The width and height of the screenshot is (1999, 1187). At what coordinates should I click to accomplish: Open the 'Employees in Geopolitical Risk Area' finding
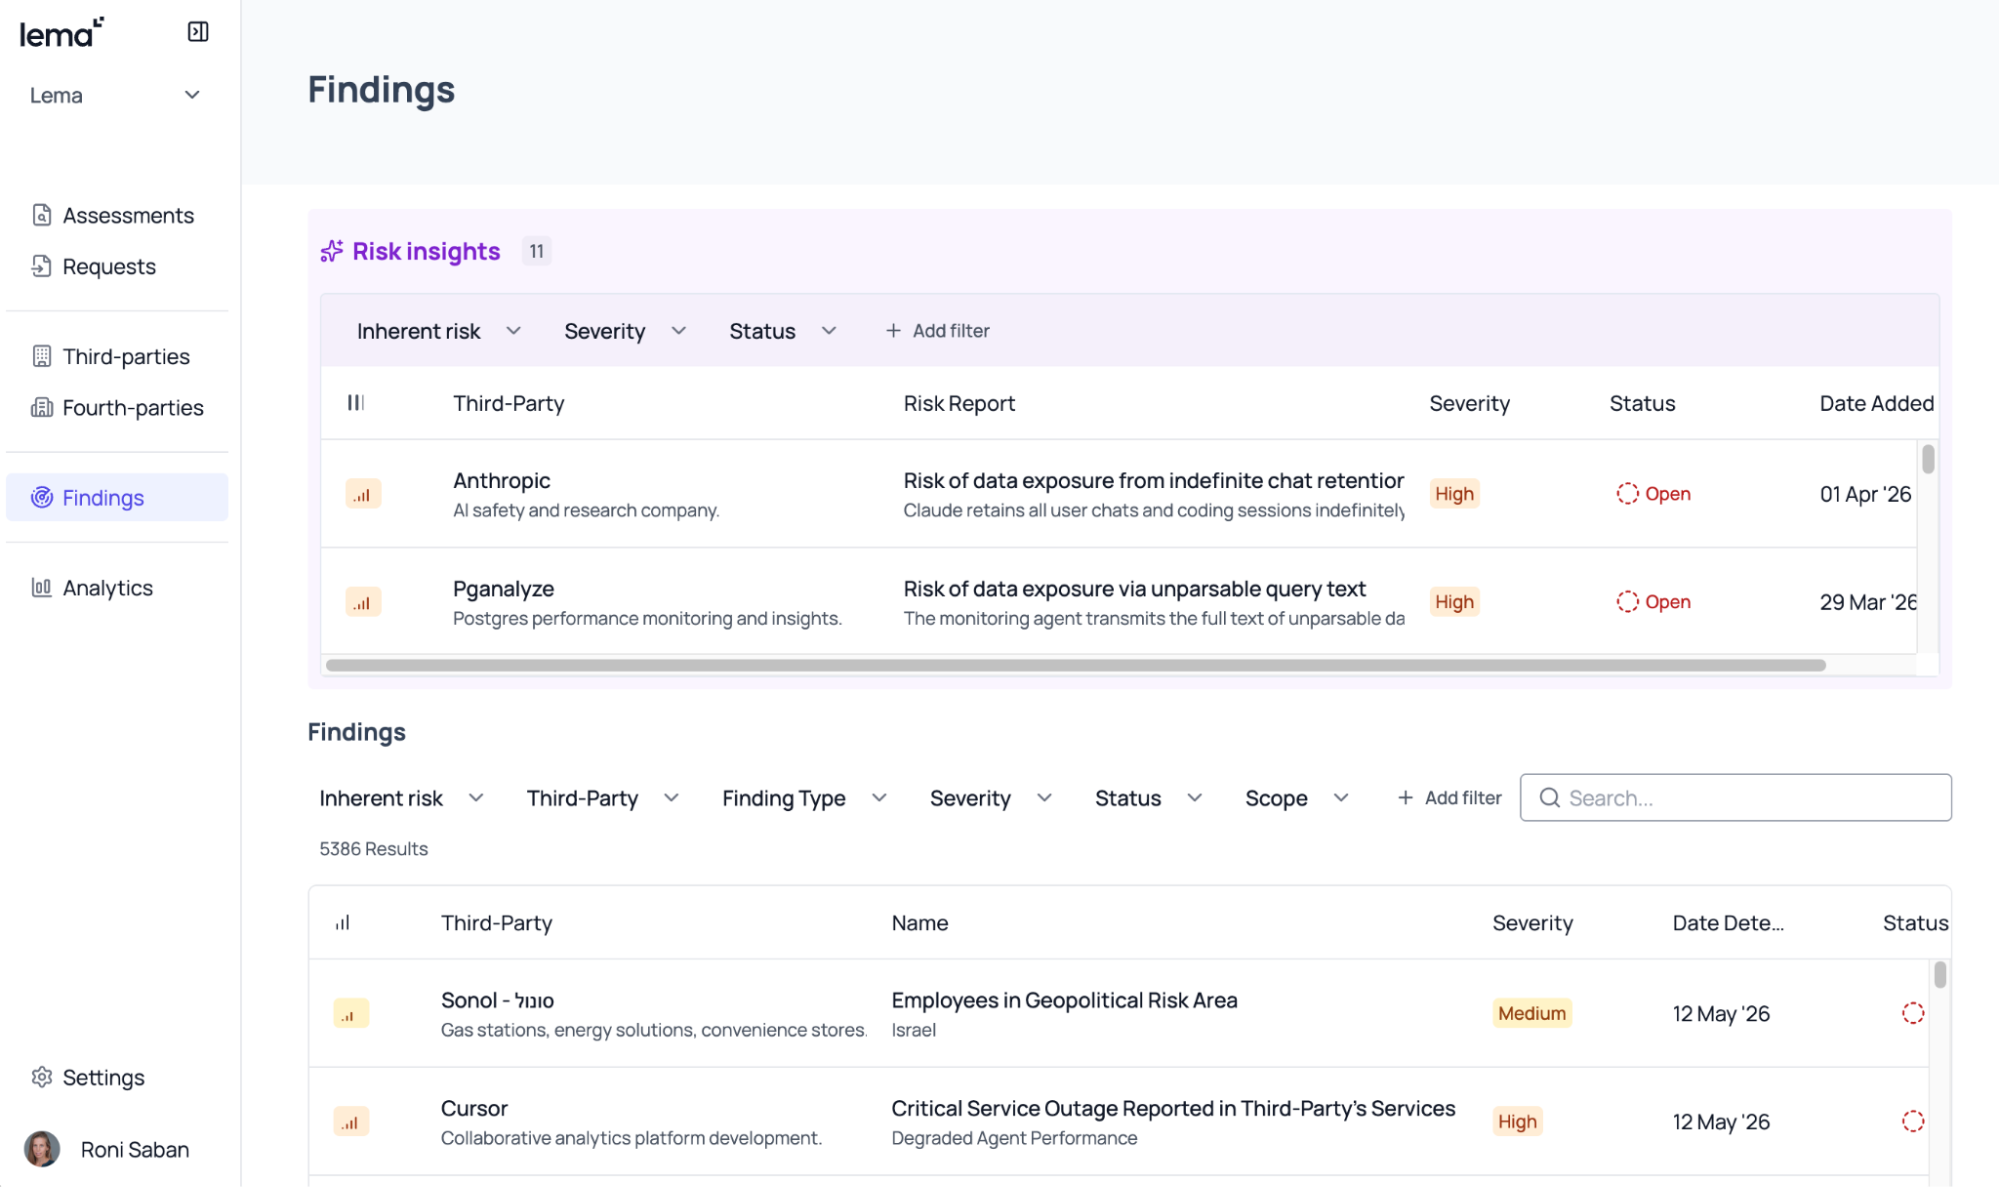(1064, 1000)
